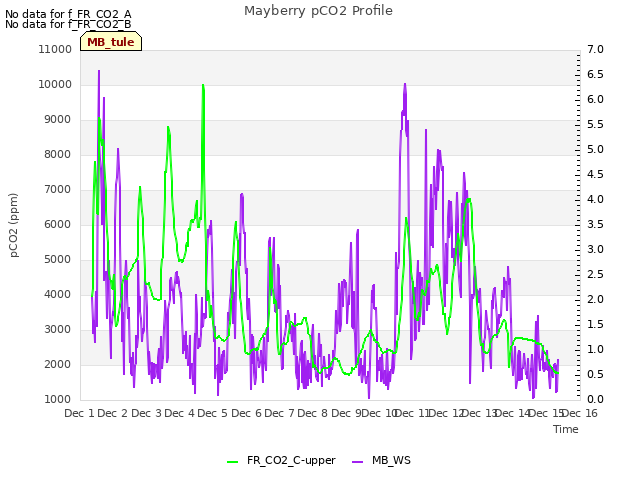Click the 7.0 right-axis tick label
The width and height of the screenshot is (640, 480).
[x=595, y=49]
